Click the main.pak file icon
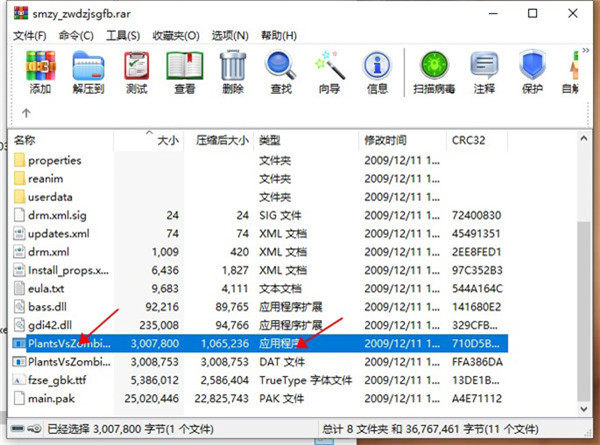Image resolution: width=600 pixels, height=445 pixels. point(19,398)
